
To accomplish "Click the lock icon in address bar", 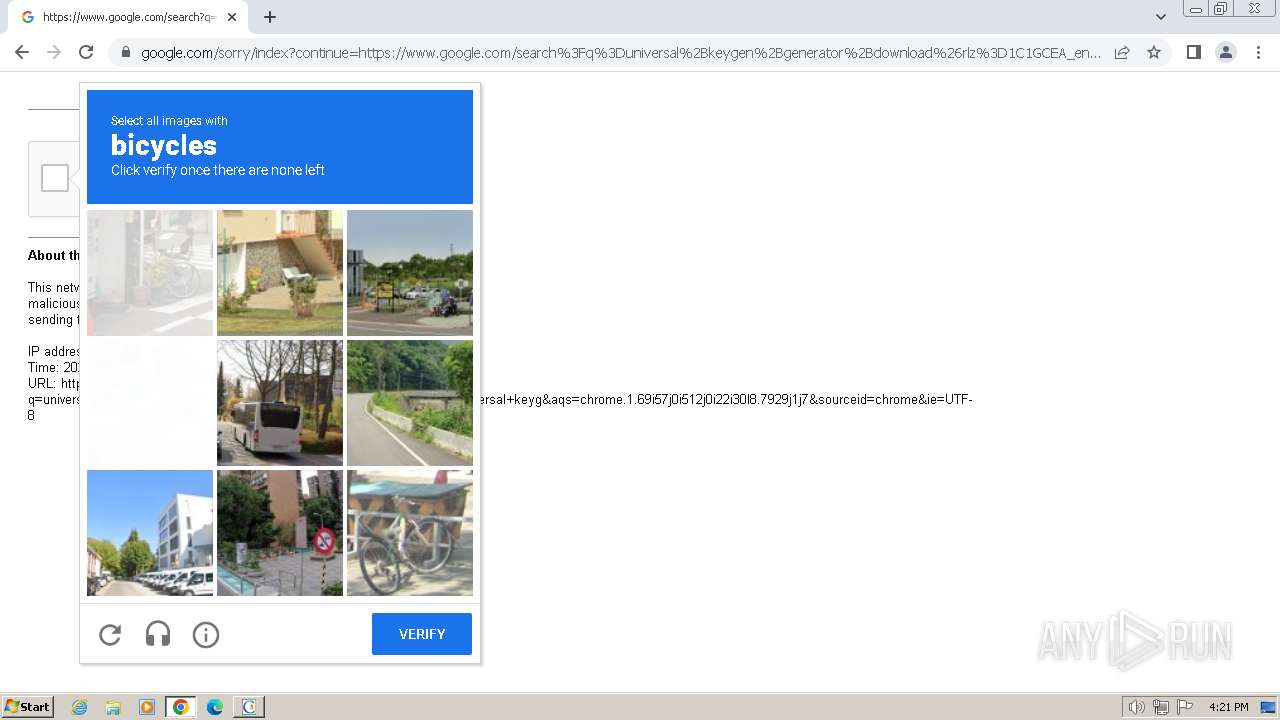I will 125,53.
